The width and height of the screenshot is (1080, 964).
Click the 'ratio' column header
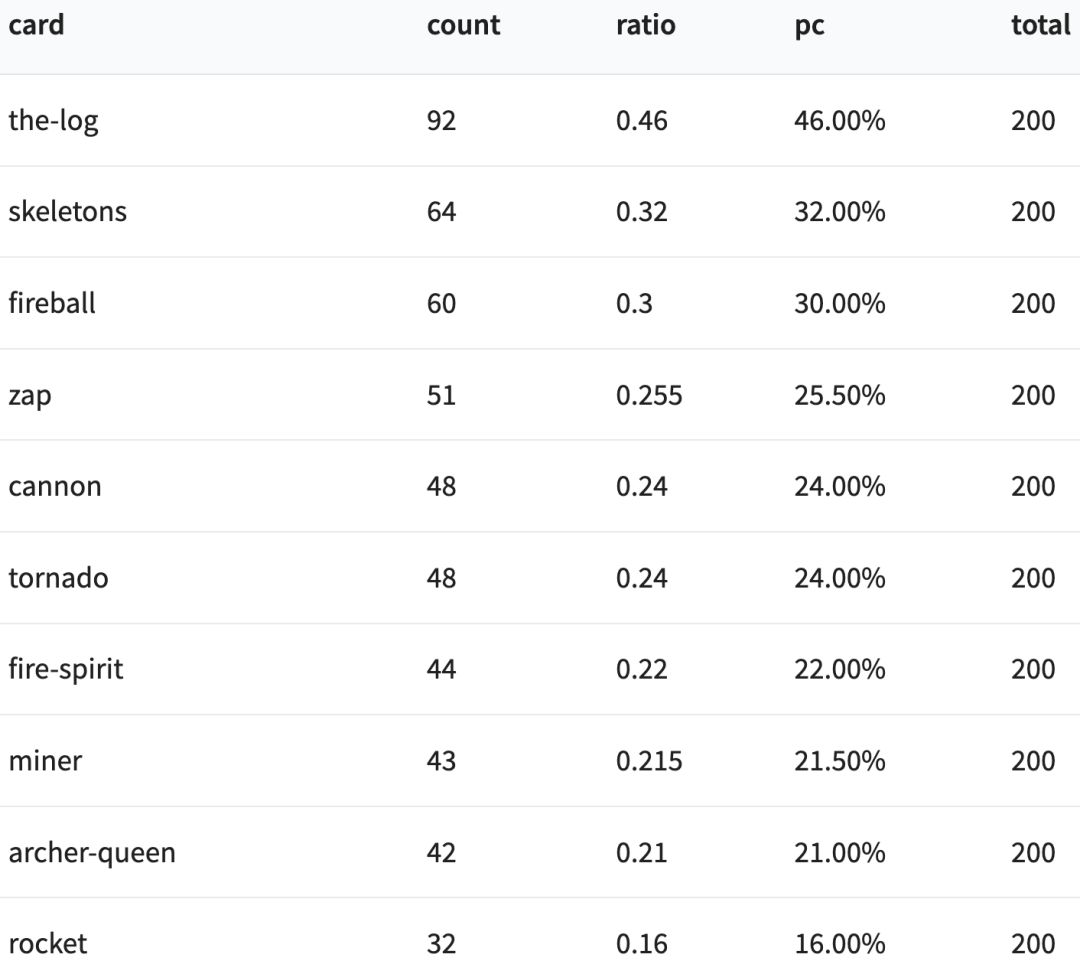point(645,25)
